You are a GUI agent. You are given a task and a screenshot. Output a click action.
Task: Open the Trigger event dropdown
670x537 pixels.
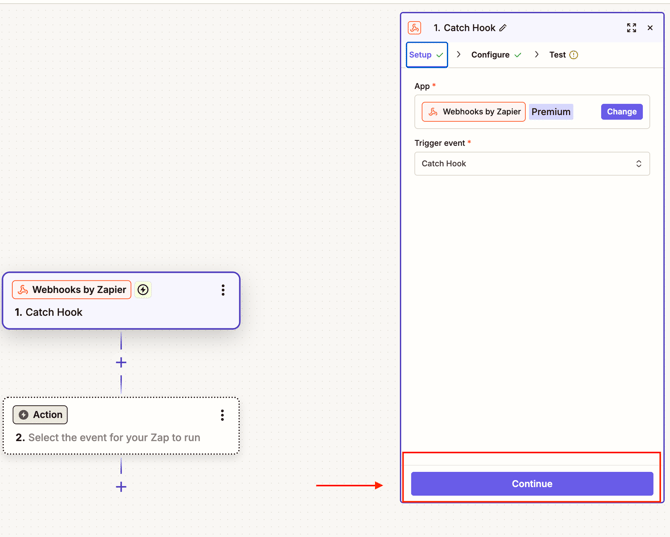tap(532, 164)
